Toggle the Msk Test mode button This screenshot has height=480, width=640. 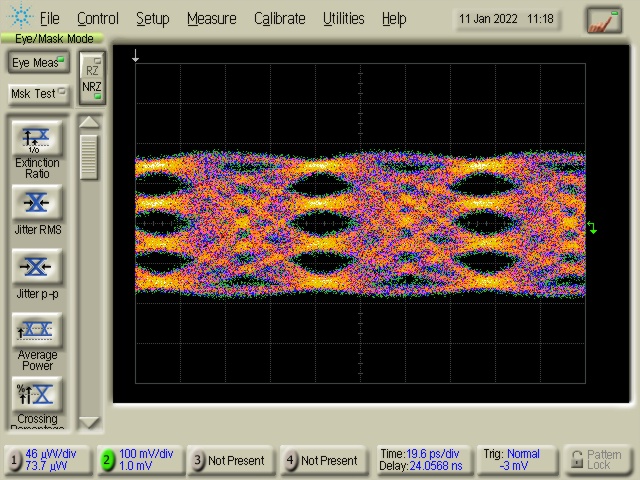tap(38, 93)
